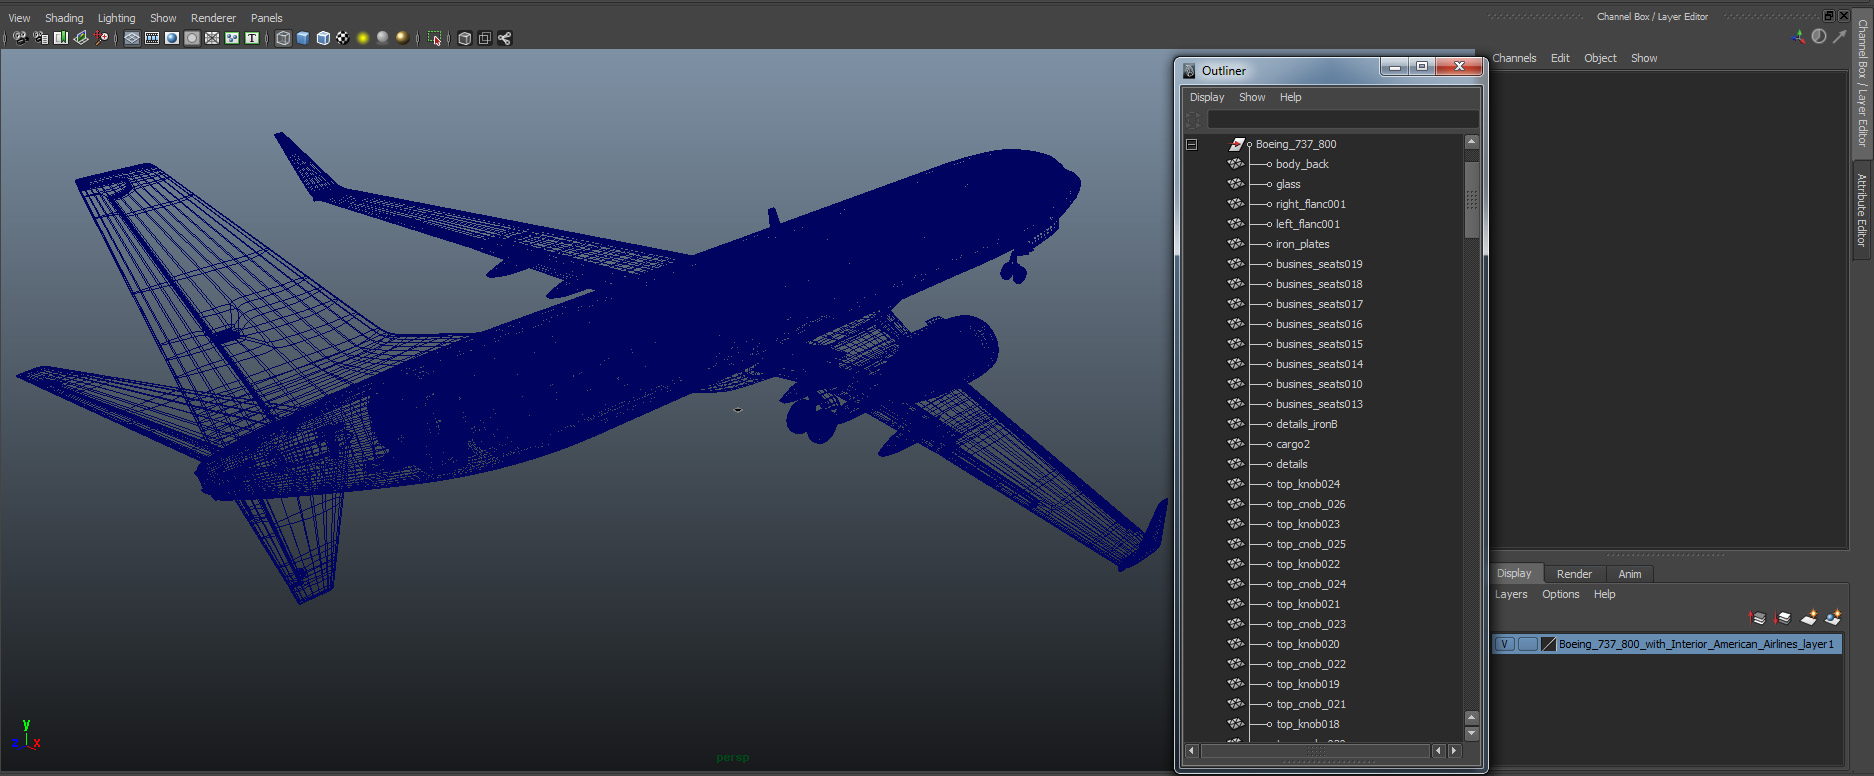The height and width of the screenshot is (776, 1874).
Task: Select cargo2 in Outliner
Action: (1292, 444)
